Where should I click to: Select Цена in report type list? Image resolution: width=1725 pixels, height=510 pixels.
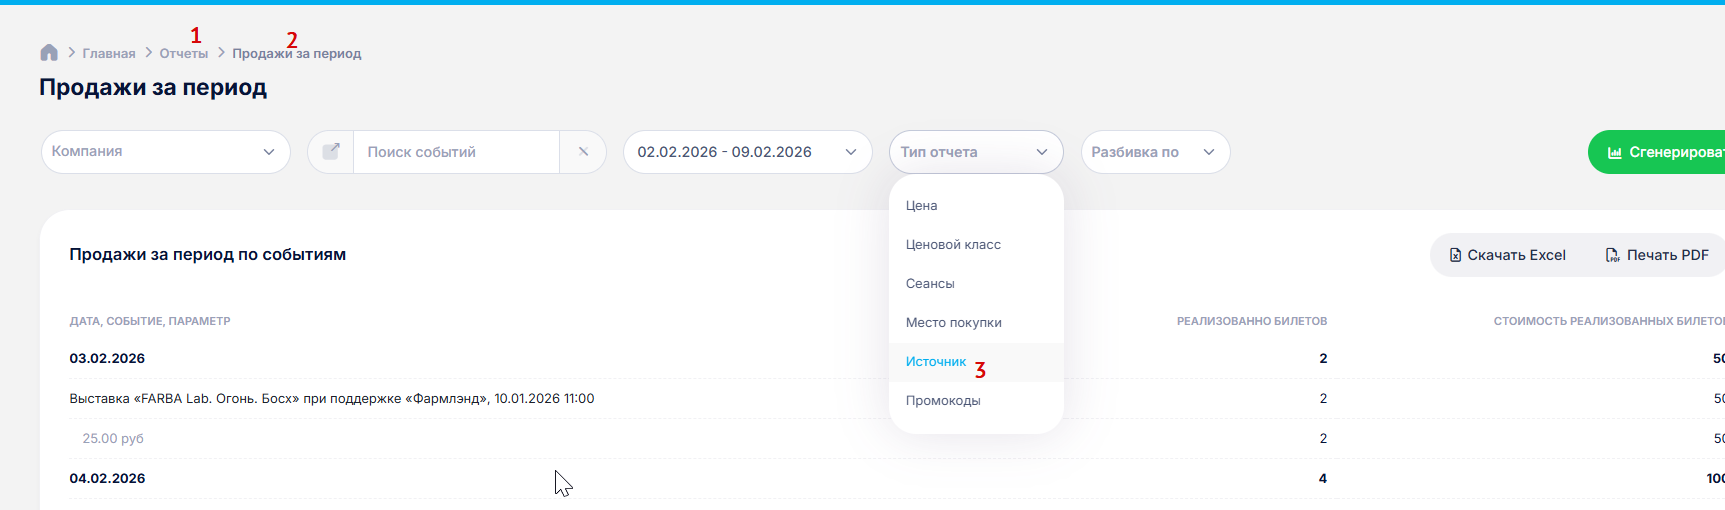[x=976, y=205]
